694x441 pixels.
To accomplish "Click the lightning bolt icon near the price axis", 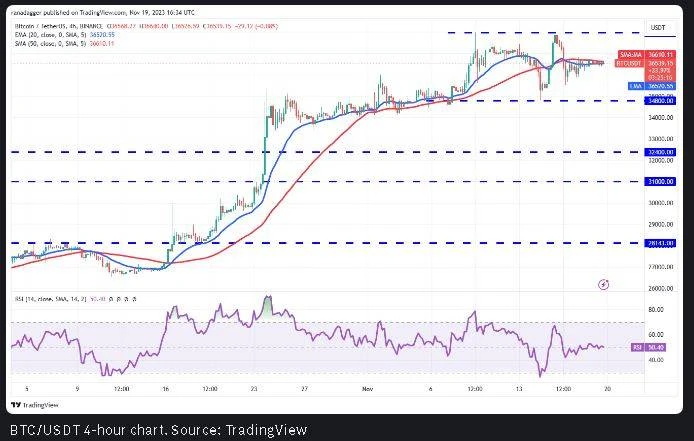I will point(603,284).
